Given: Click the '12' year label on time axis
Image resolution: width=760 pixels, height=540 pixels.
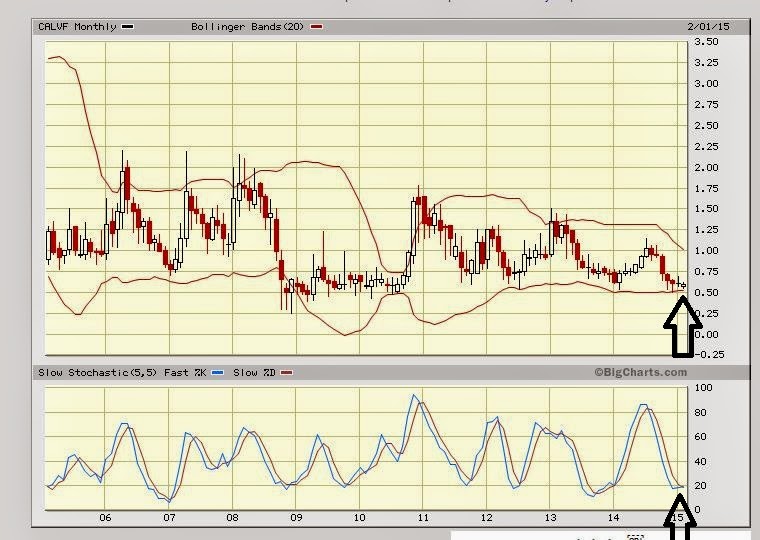Looking at the screenshot, I should [487, 518].
